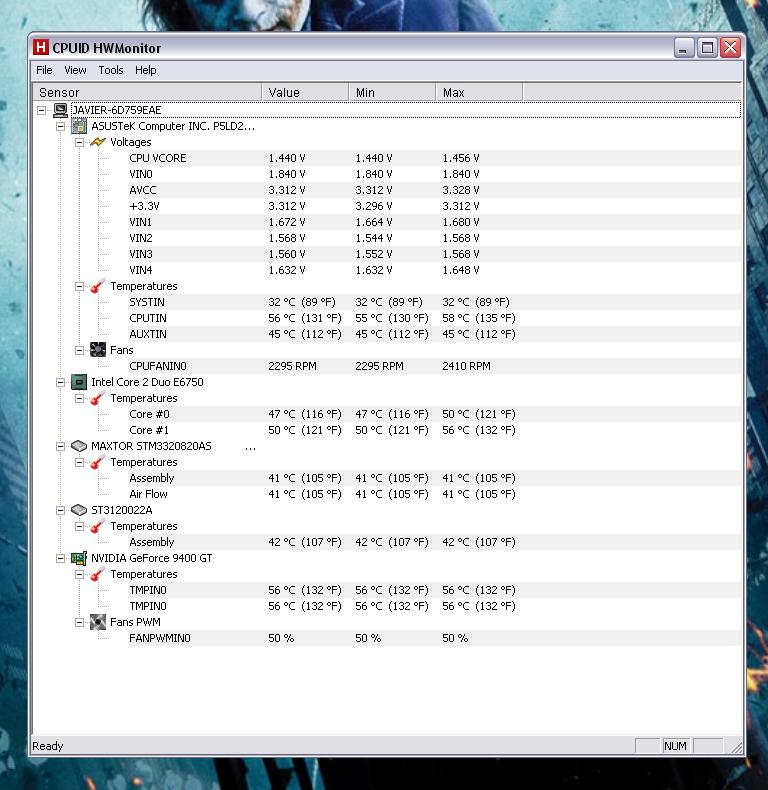Click the HWMonitor app icon in title bar
The width and height of the screenshot is (768, 790).
pos(41,47)
